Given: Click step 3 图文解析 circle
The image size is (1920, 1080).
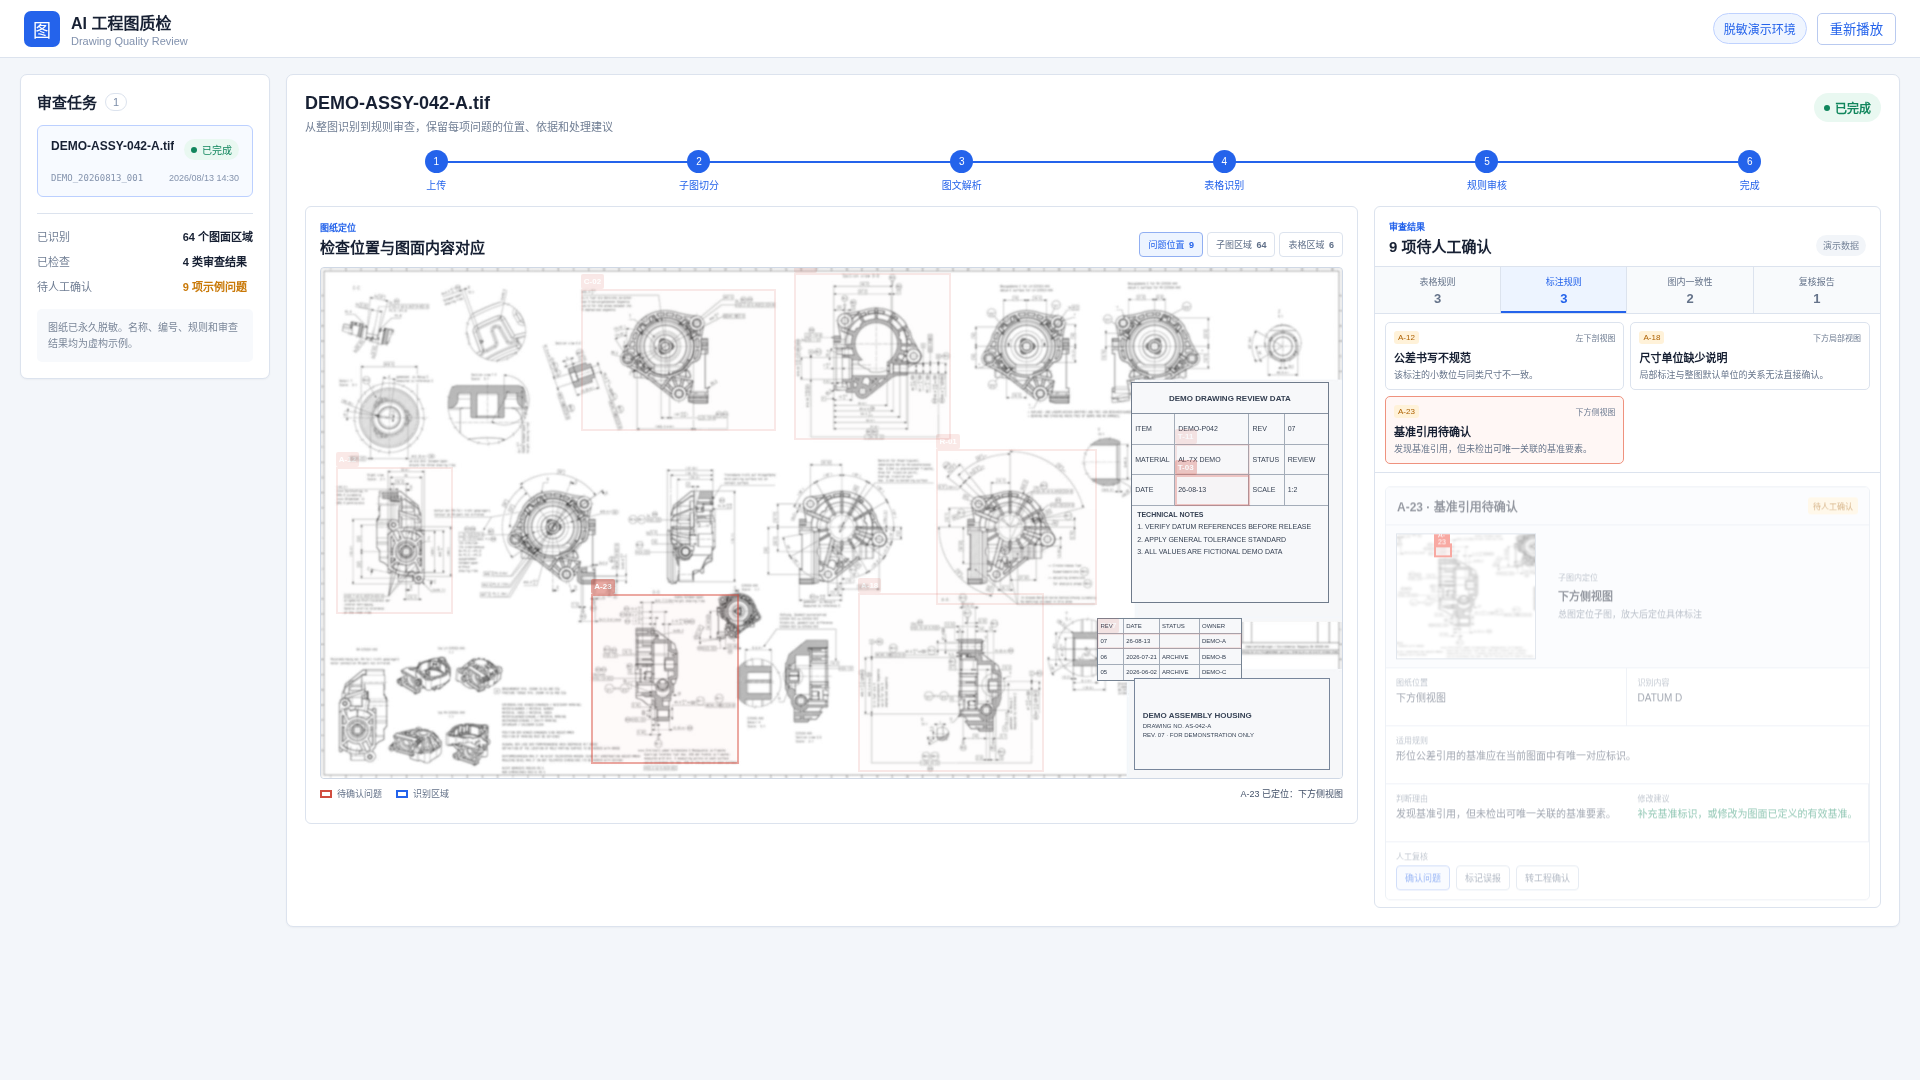Looking at the screenshot, I should point(961,162).
